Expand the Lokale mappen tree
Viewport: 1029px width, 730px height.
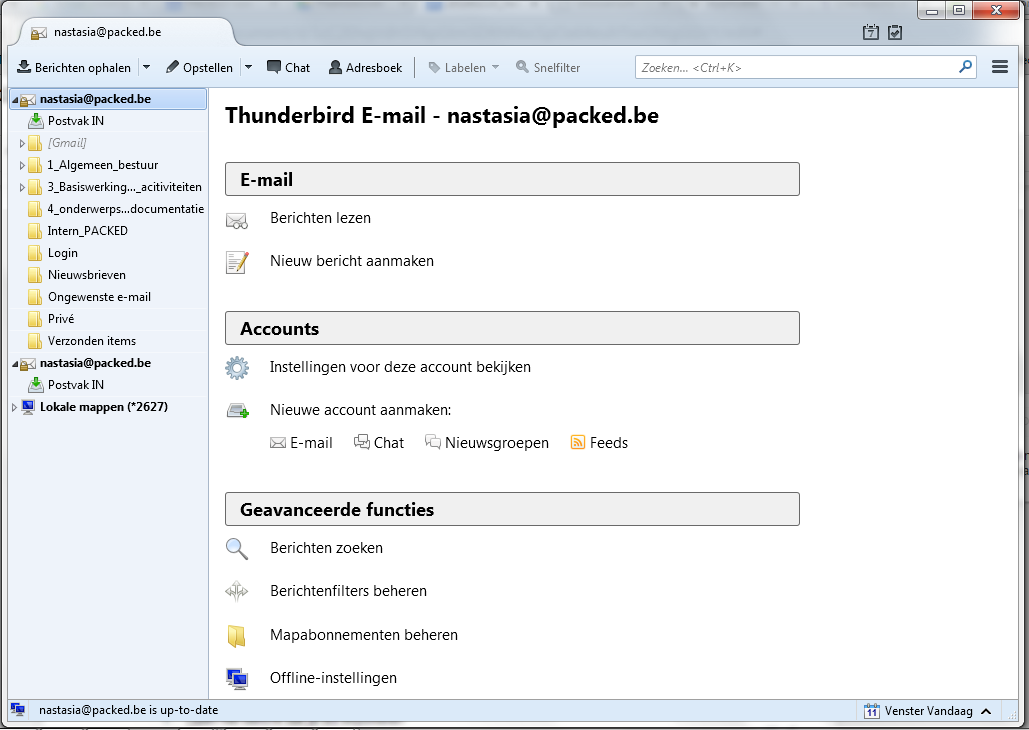pos(14,407)
